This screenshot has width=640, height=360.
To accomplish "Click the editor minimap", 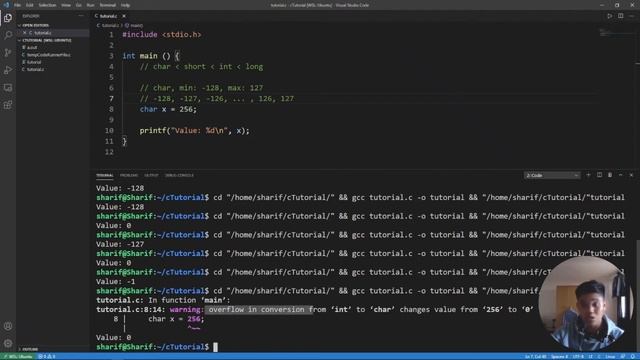I will 616,33.
